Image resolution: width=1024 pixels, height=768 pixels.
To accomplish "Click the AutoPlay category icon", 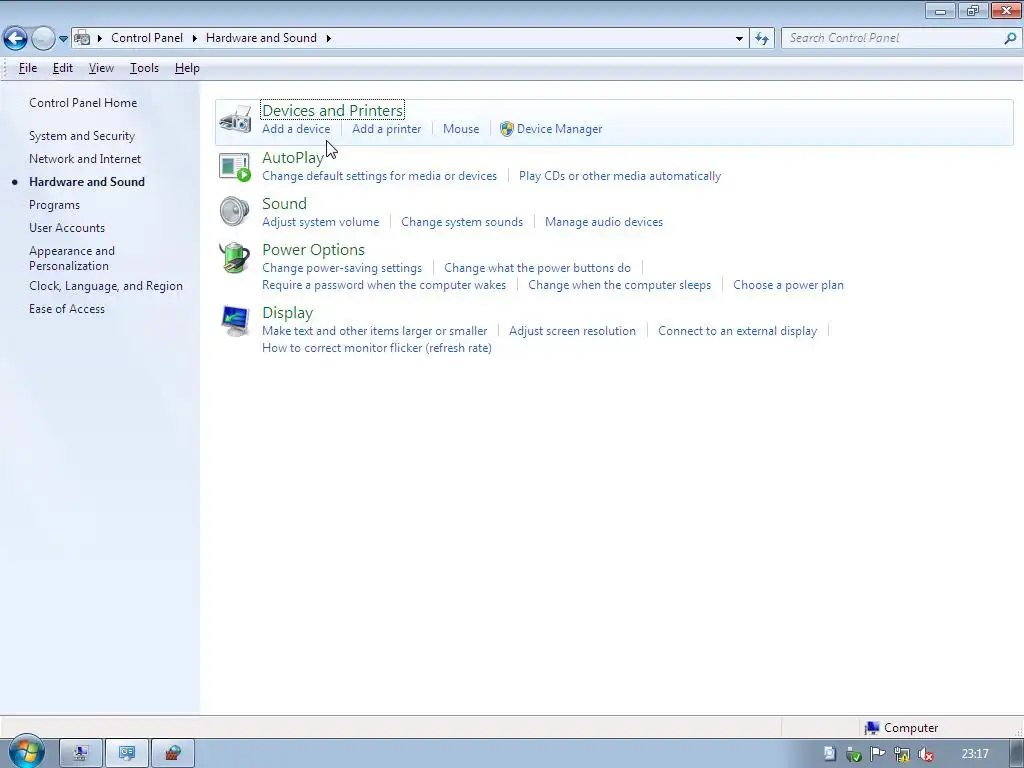I will pyautogui.click(x=235, y=167).
